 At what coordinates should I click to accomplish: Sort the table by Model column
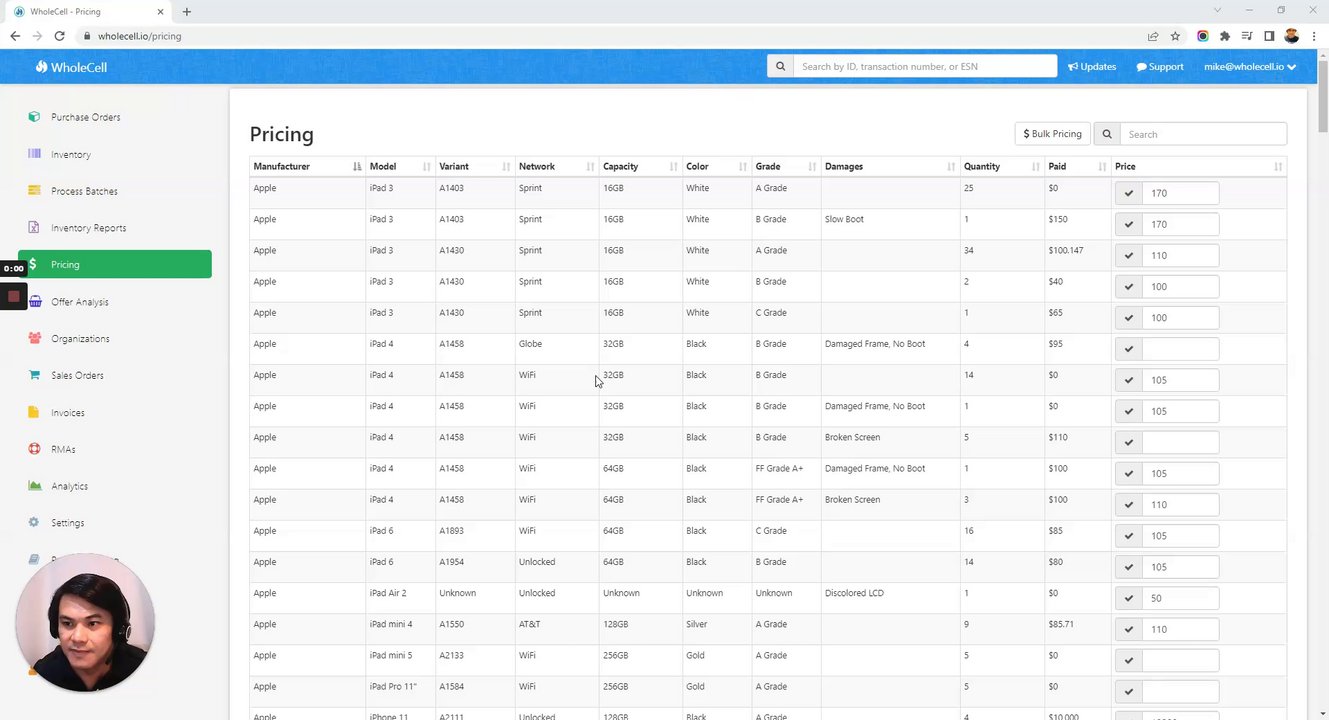click(x=400, y=166)
